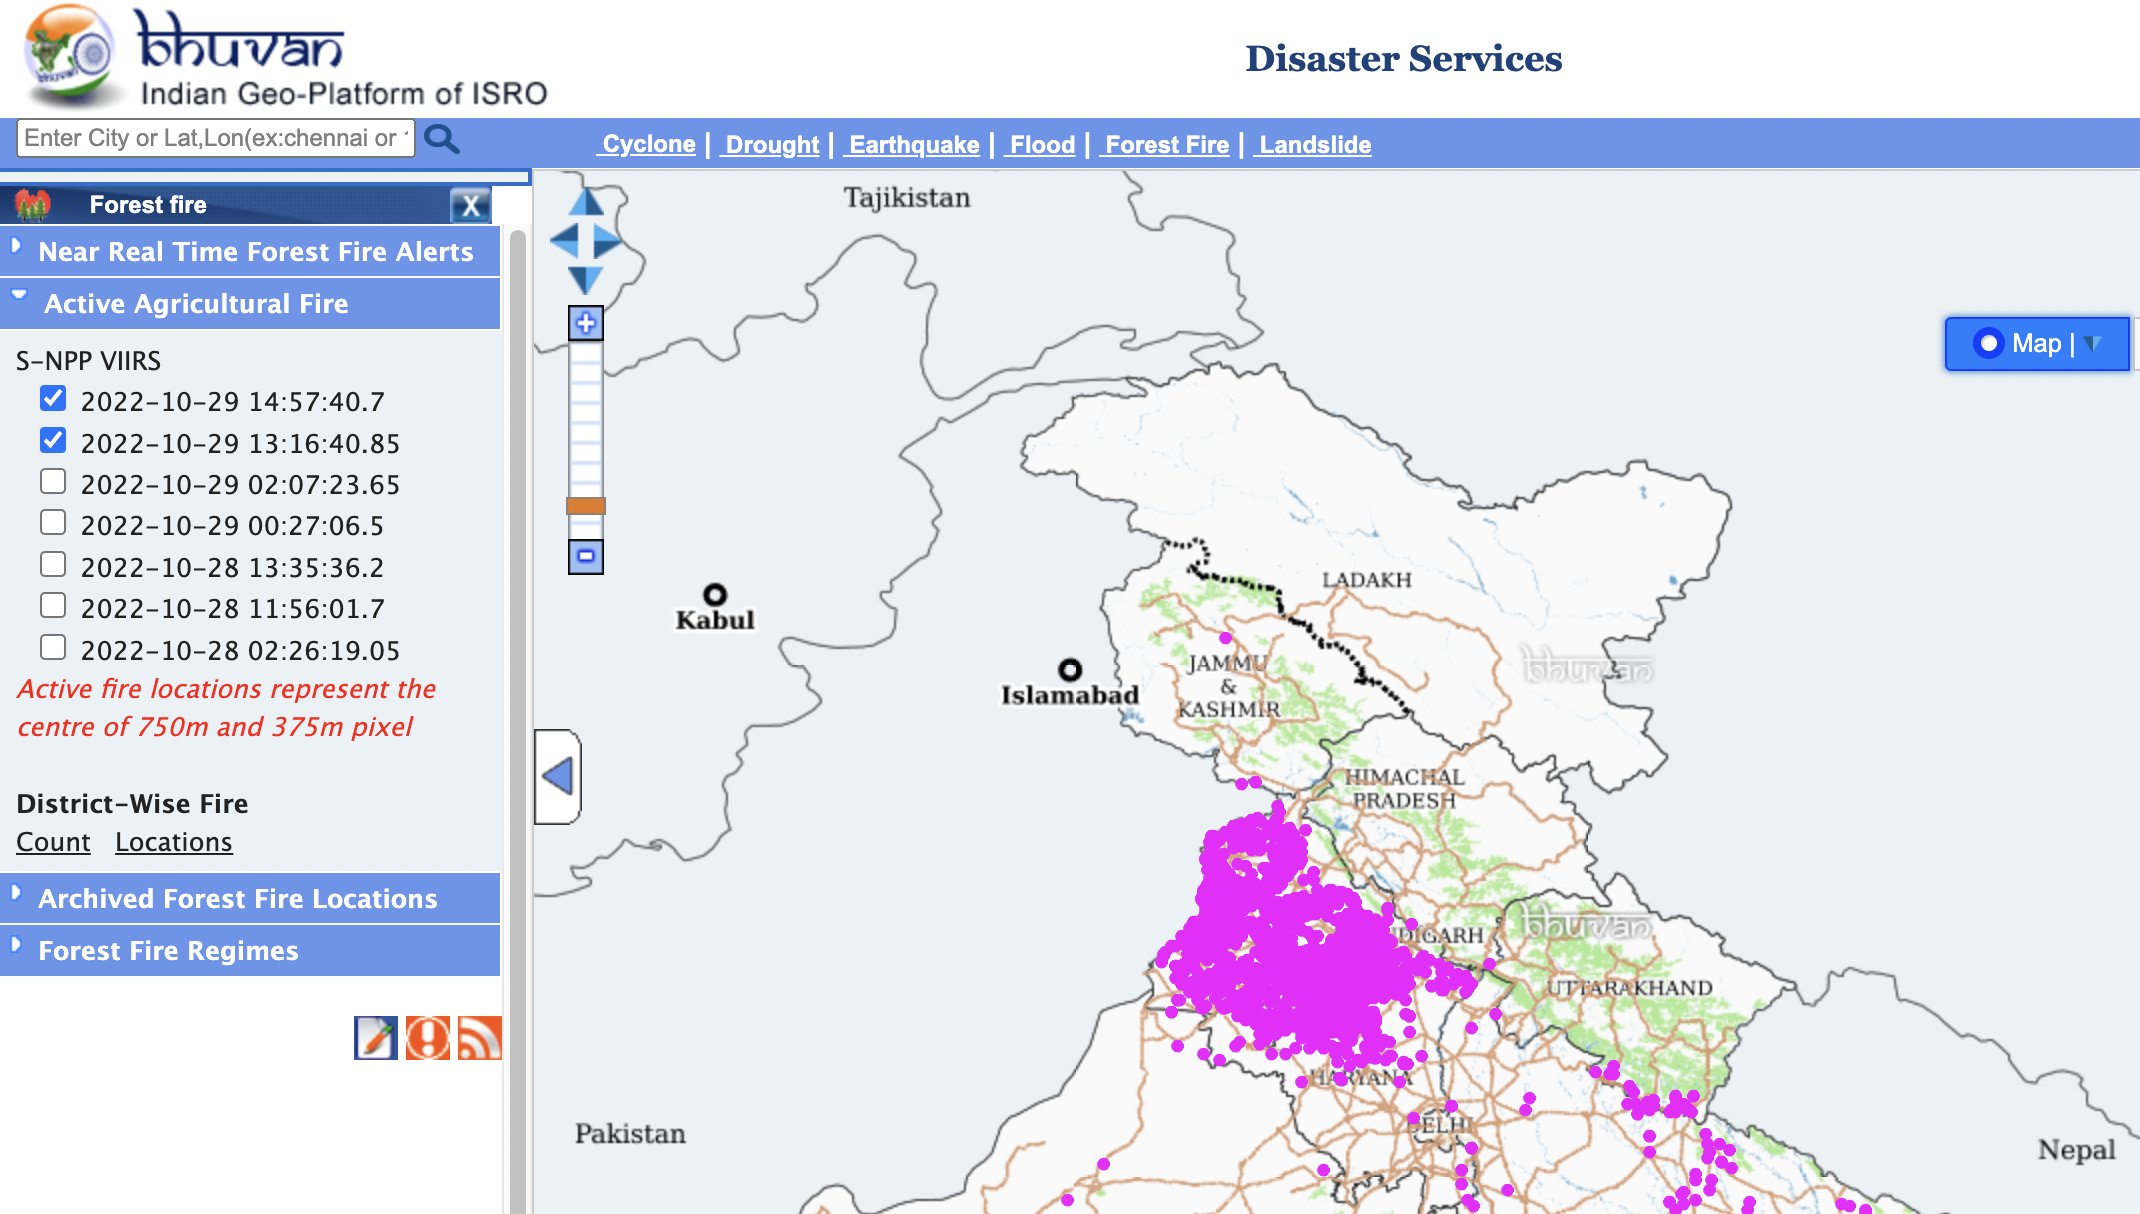Uncheck the 2022-10-29 13:16:40.85 pass
This screenshot has width=2140, height=1214.
point(53,440)
